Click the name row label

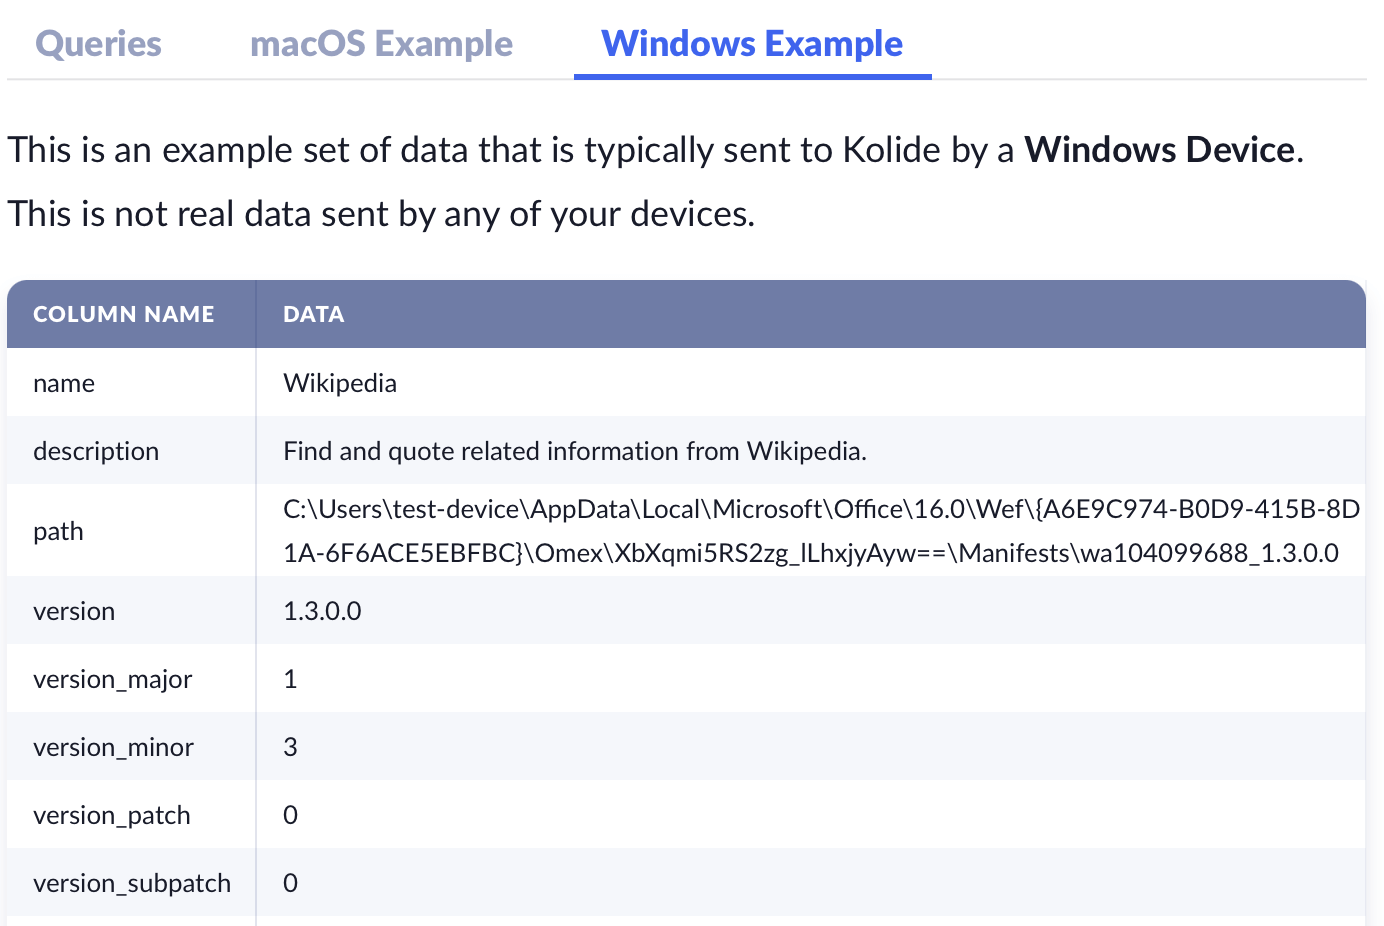click(x=64, y=383)
